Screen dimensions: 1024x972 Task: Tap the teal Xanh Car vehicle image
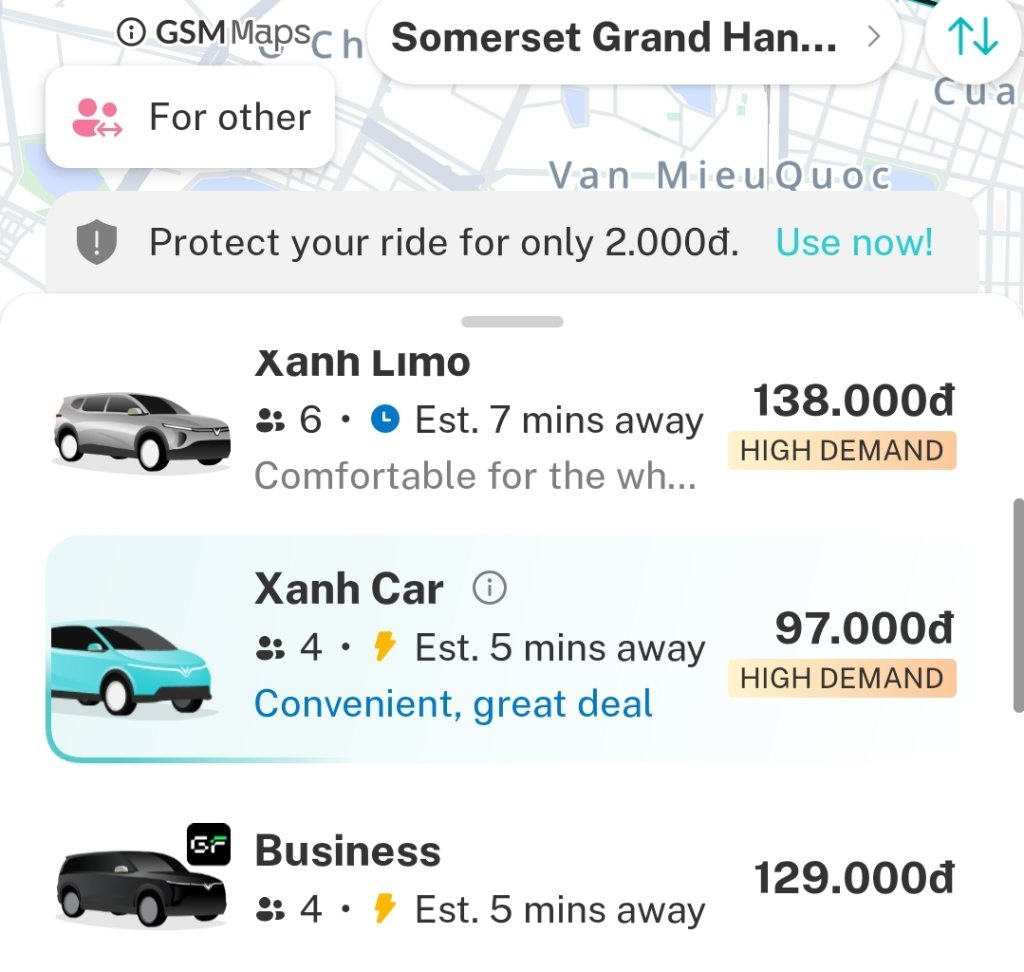click(130, 666)
